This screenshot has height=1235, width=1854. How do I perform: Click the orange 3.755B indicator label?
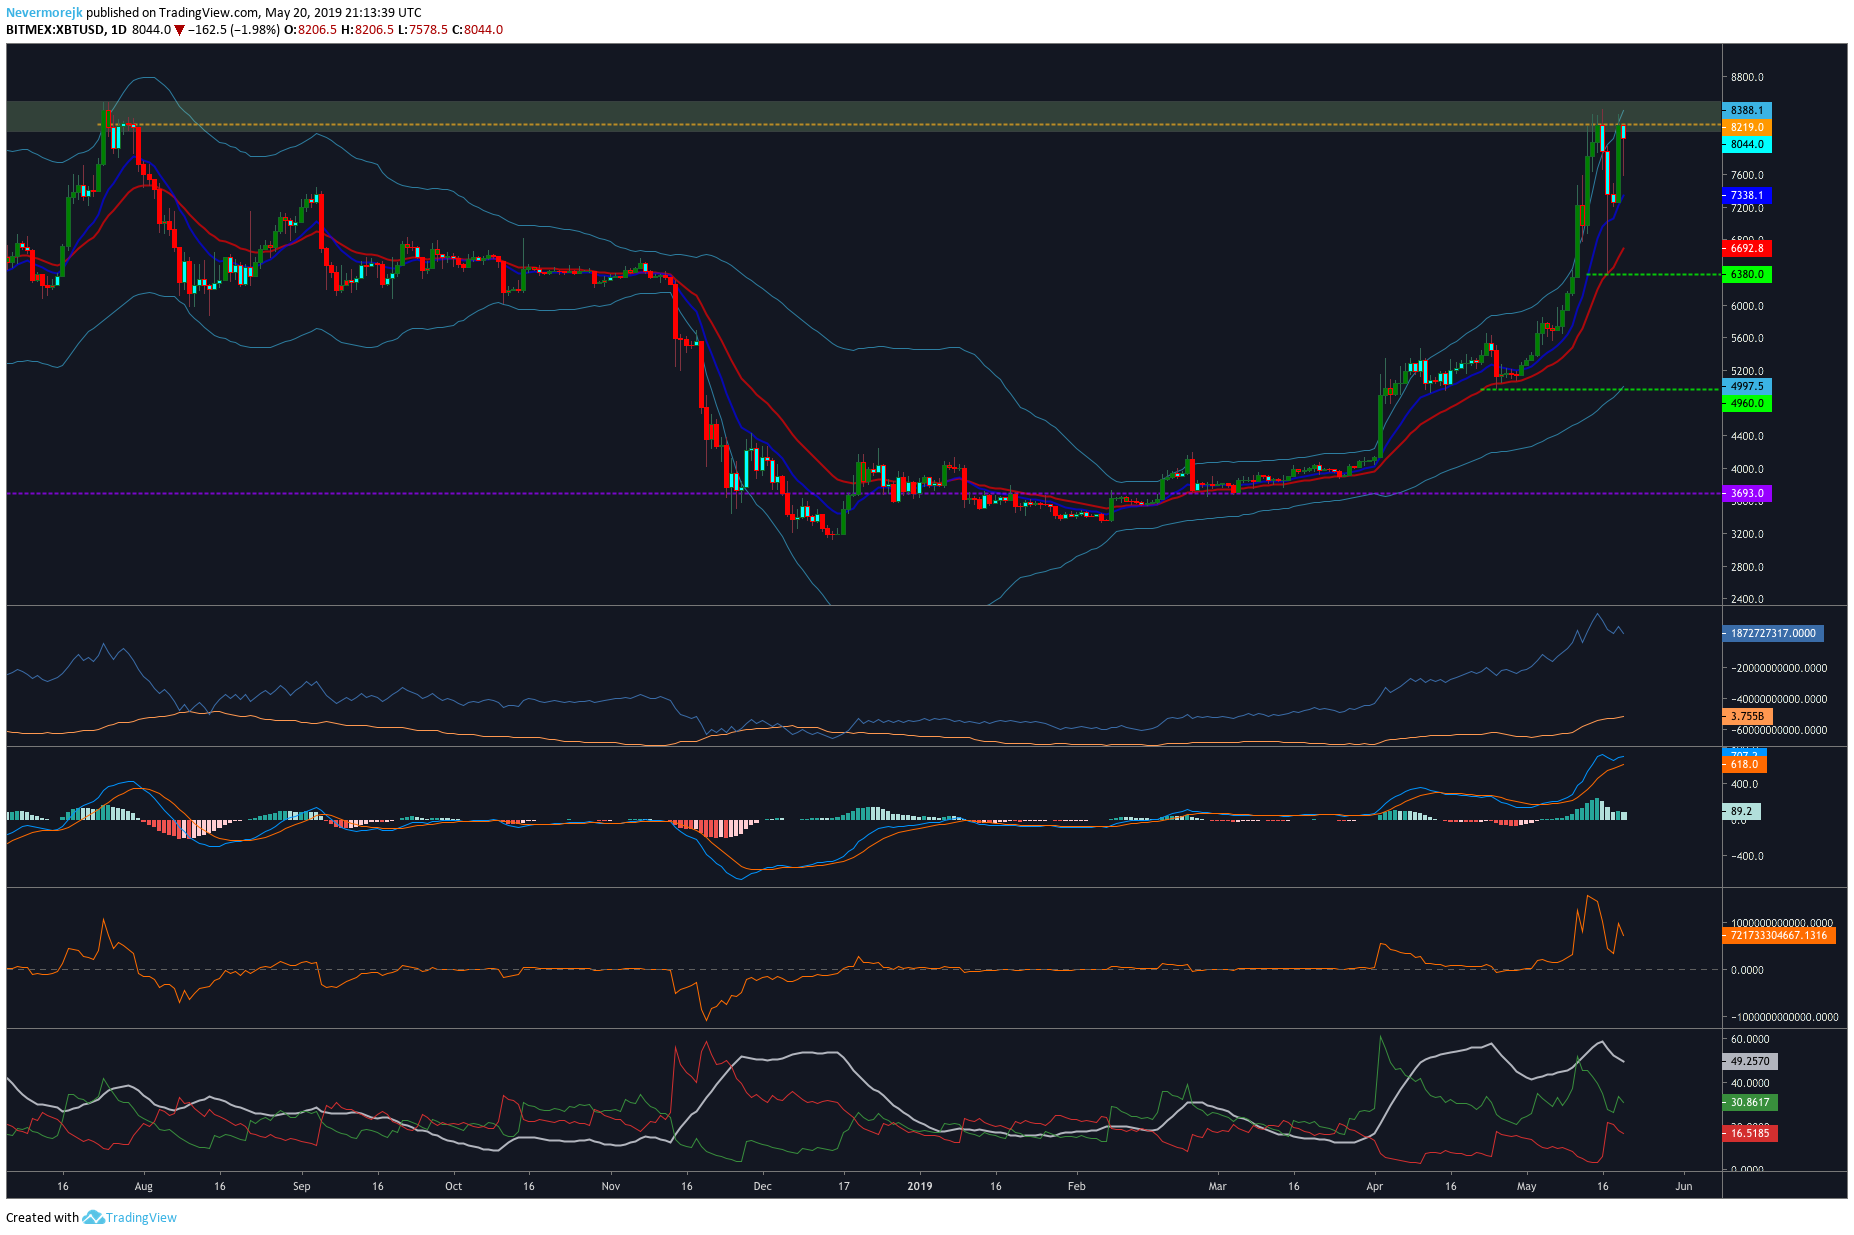pyautogui.click(x=1747, y=716)
